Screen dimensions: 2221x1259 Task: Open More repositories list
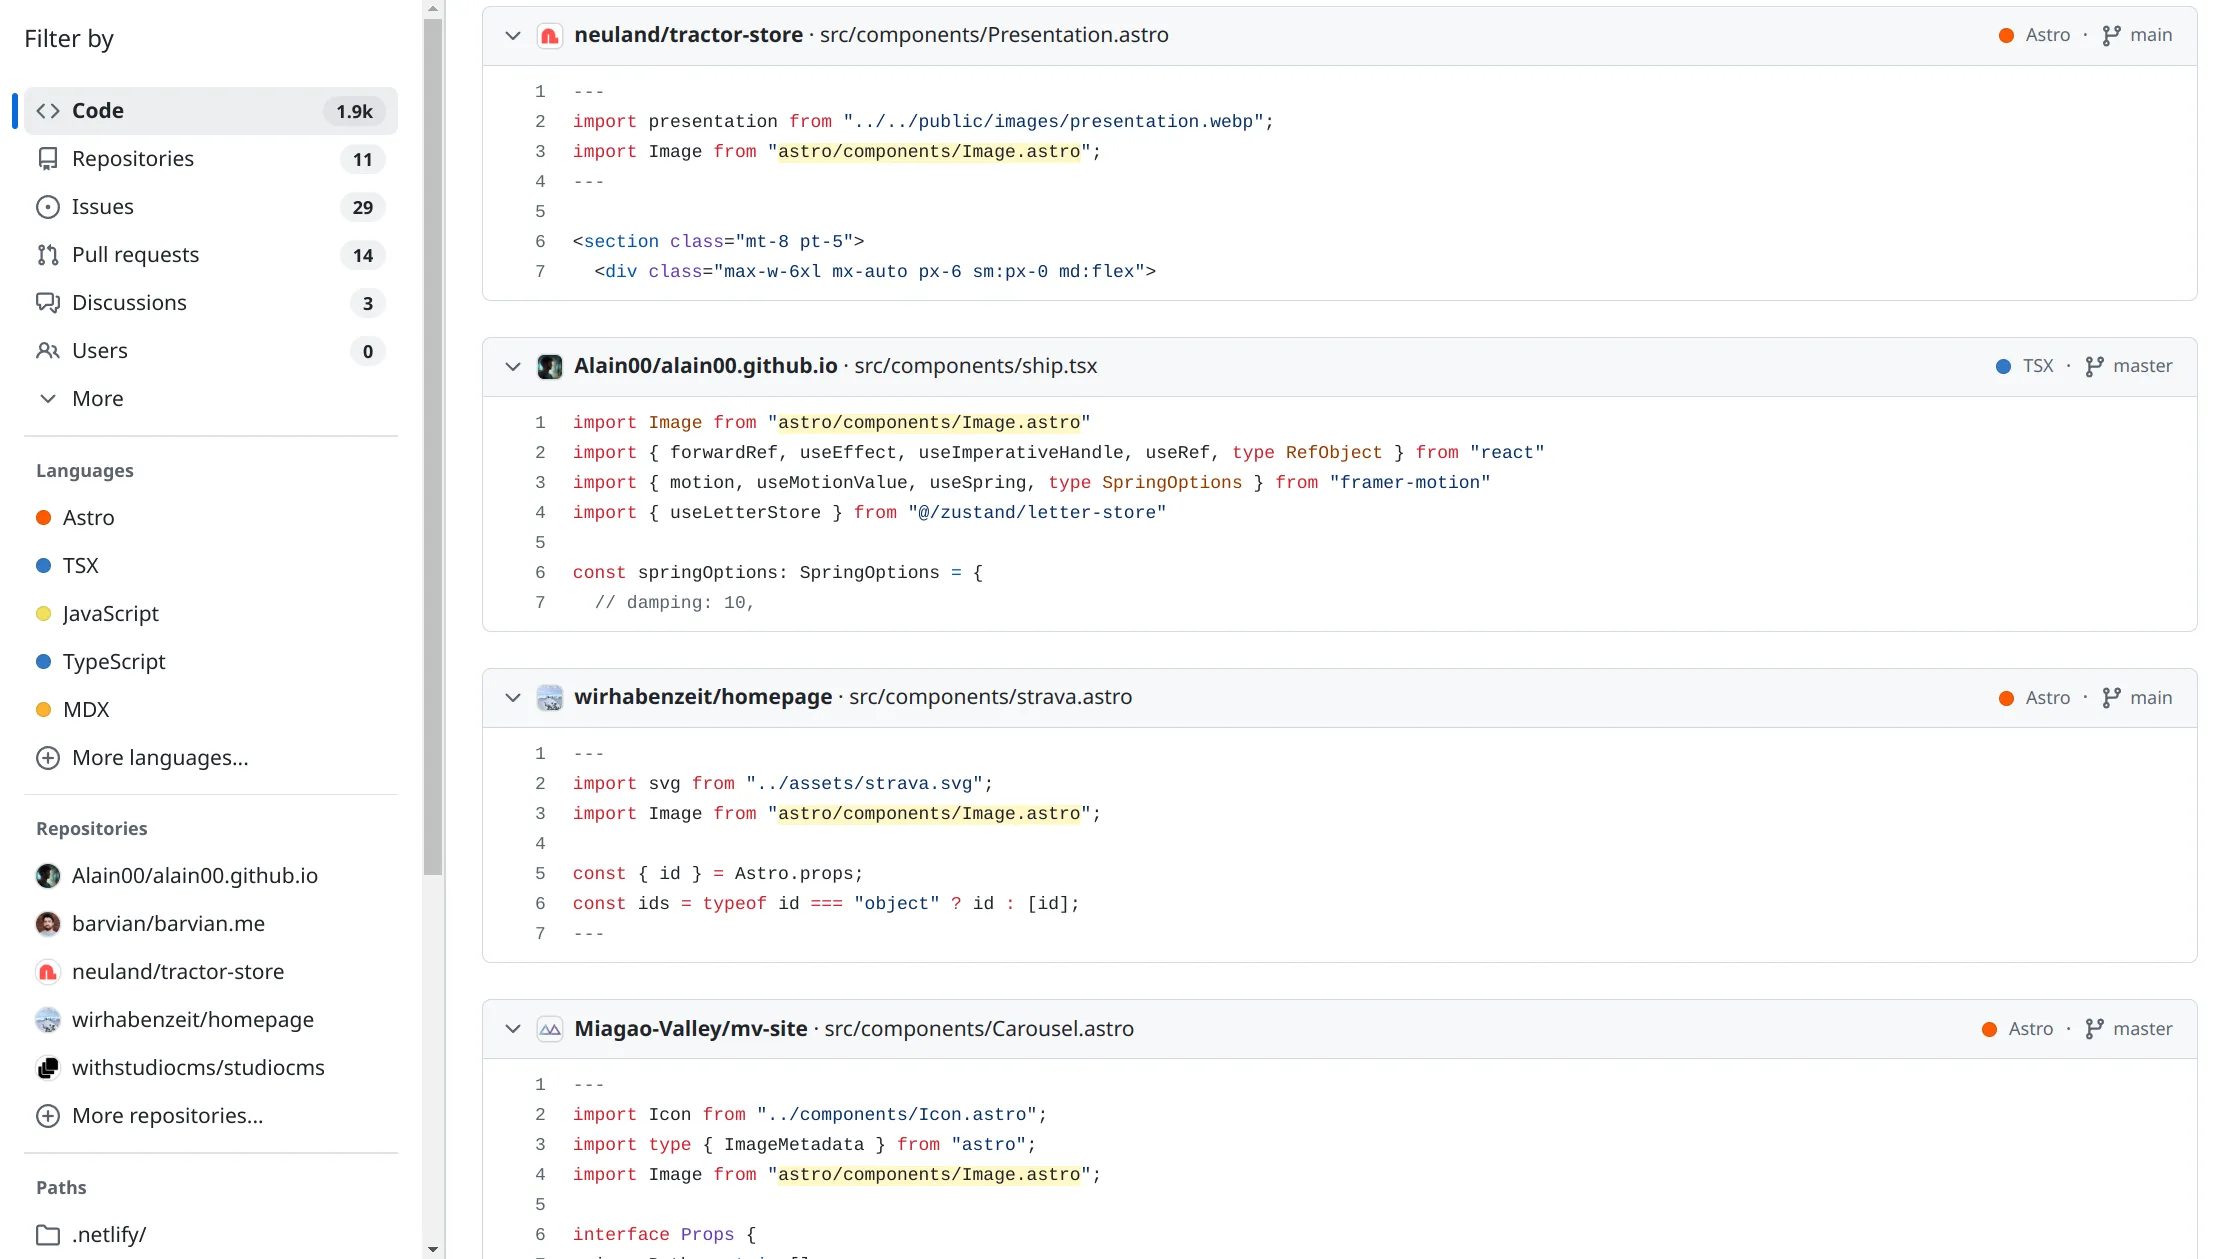point(167,1115)
